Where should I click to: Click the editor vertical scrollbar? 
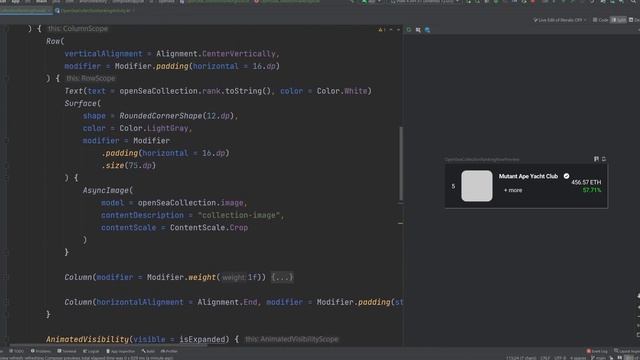(401, 163)
